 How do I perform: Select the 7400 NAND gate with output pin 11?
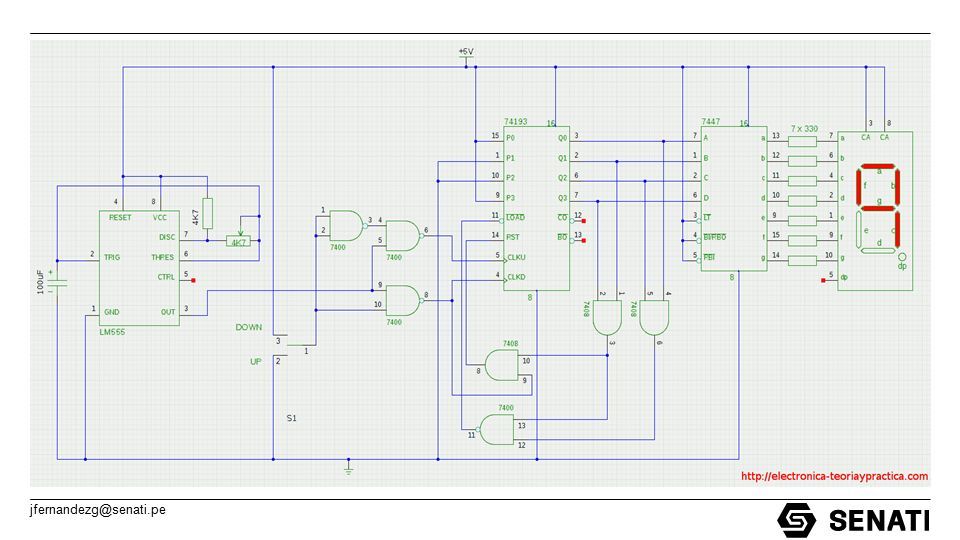(497, 430)
